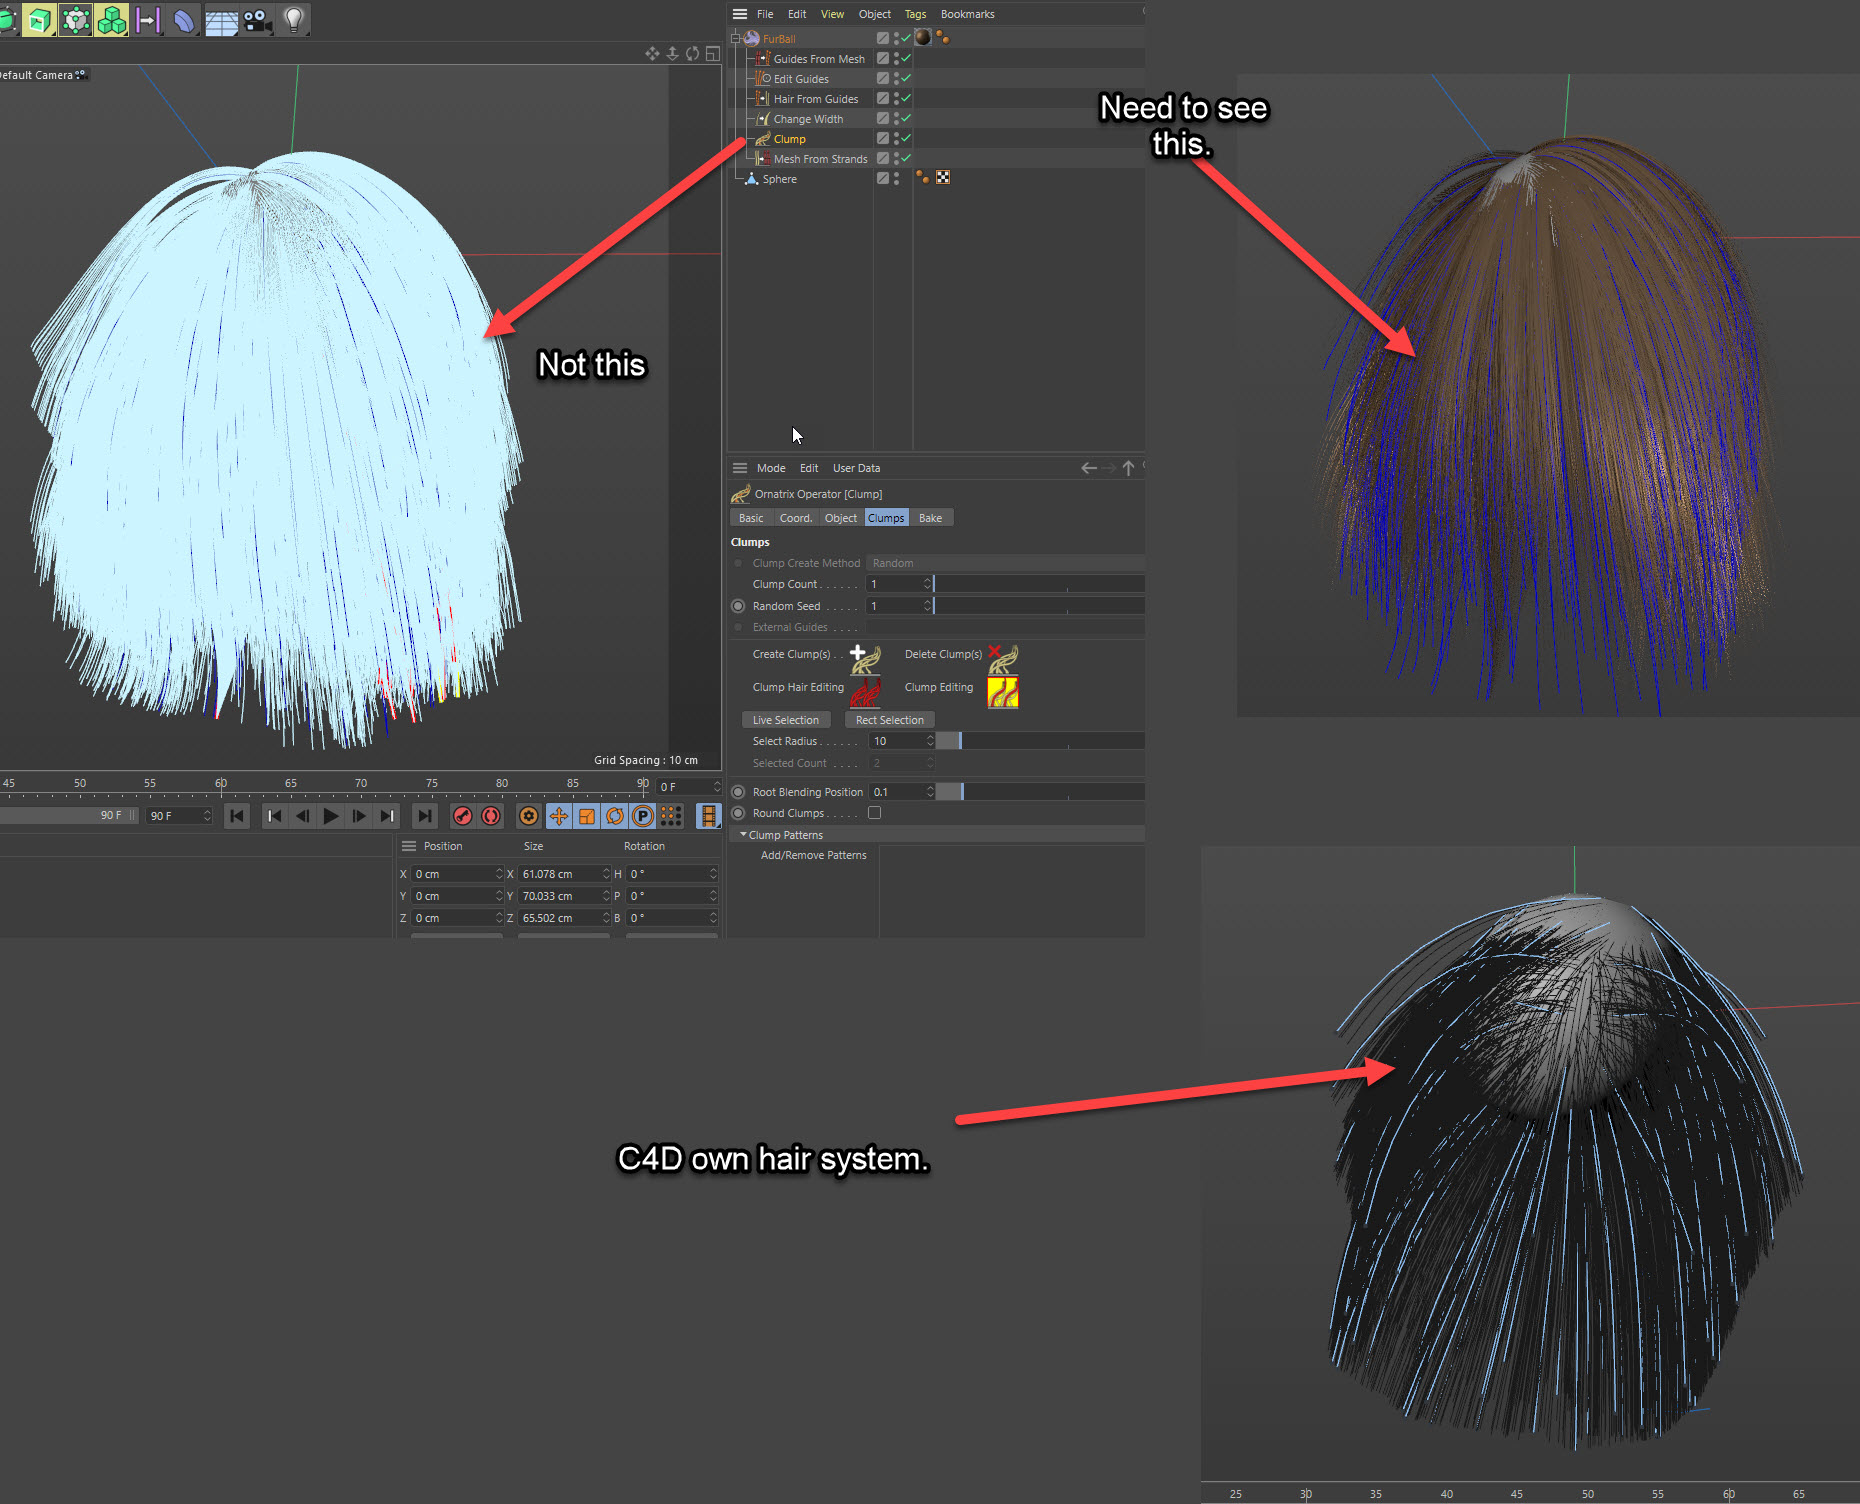Viewport: 1860px width, 1504px height.
Task: Click the Create Clump(s) icon
Action: pyautogui.click(x=865, y=658)
